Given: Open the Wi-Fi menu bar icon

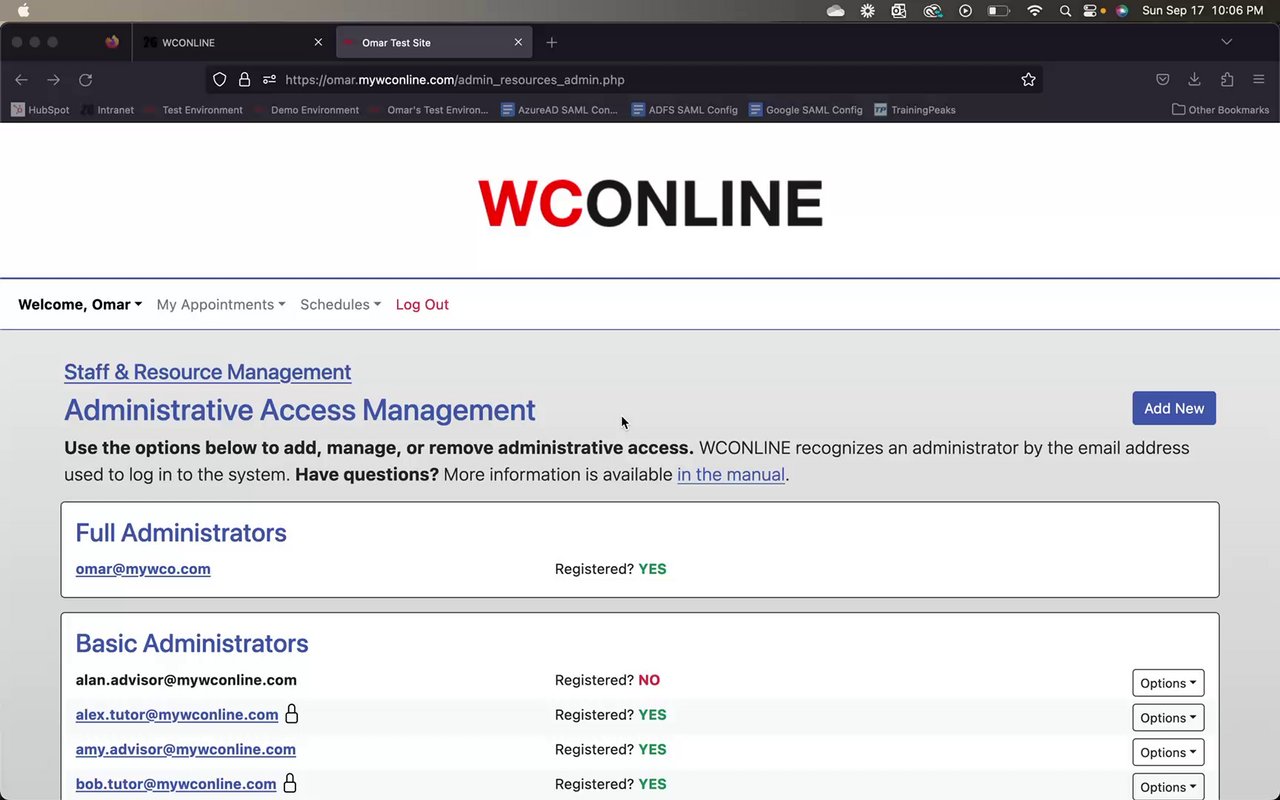Looking at the screenshot, I should coord(1034,11).
